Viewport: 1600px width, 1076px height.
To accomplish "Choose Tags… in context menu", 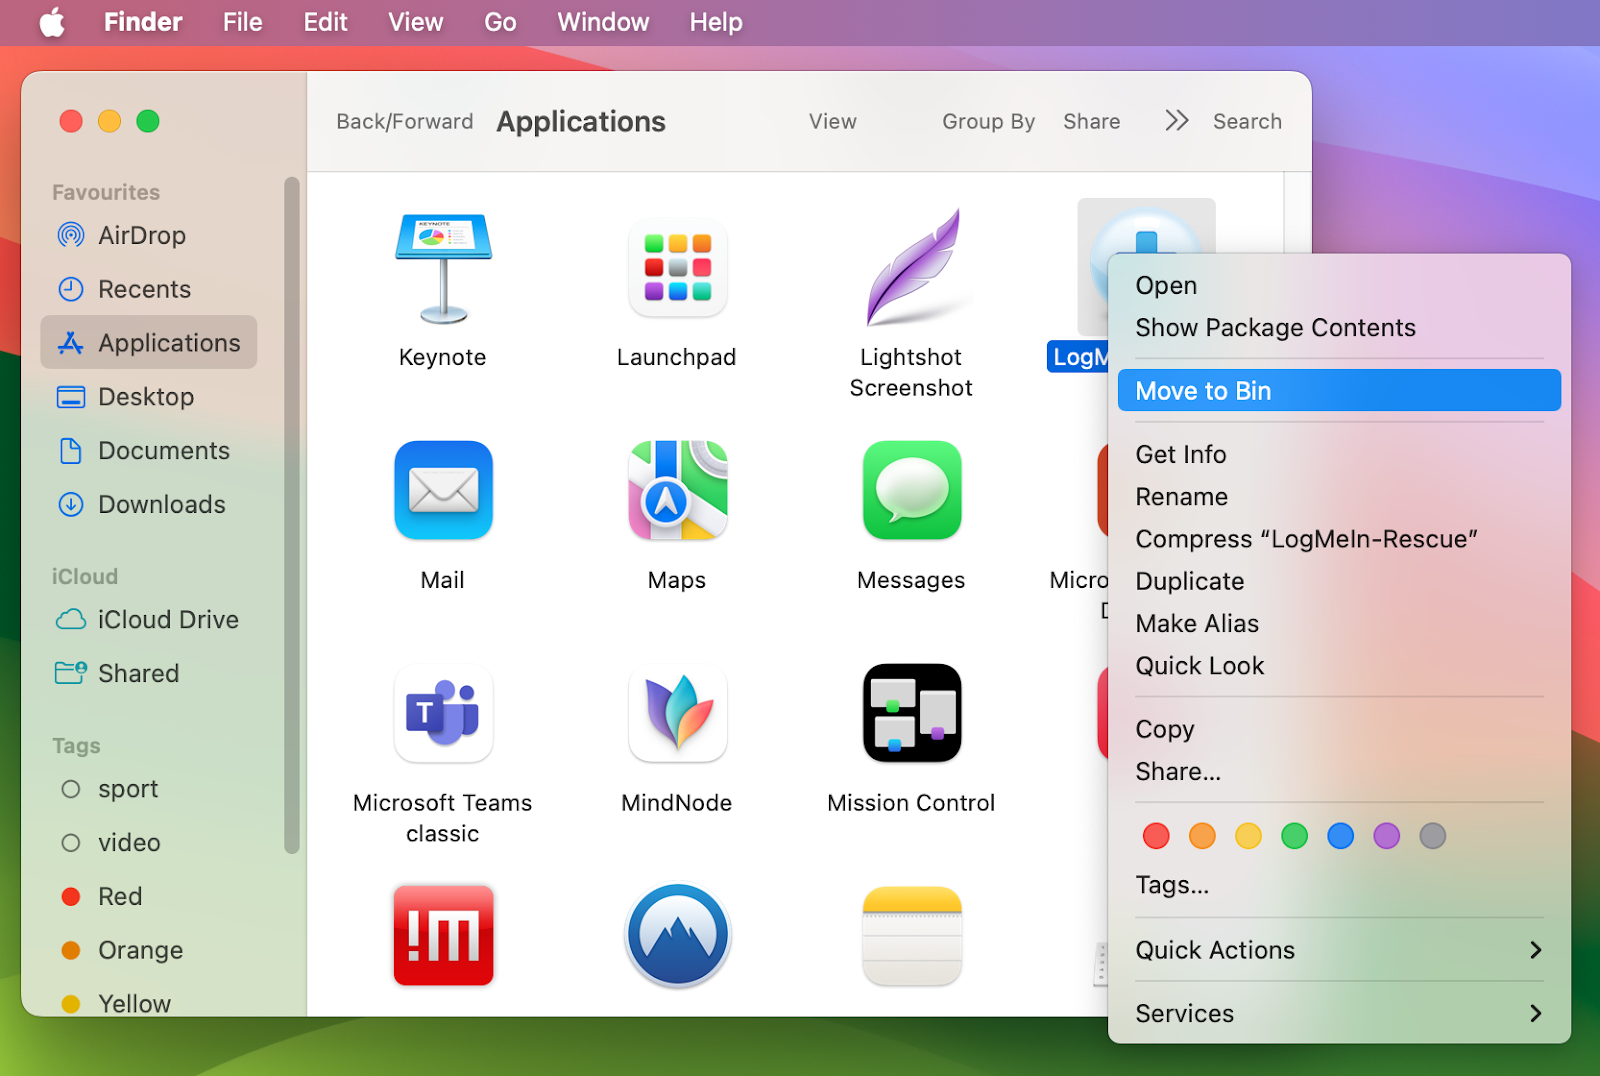I will pos(1339,885).
